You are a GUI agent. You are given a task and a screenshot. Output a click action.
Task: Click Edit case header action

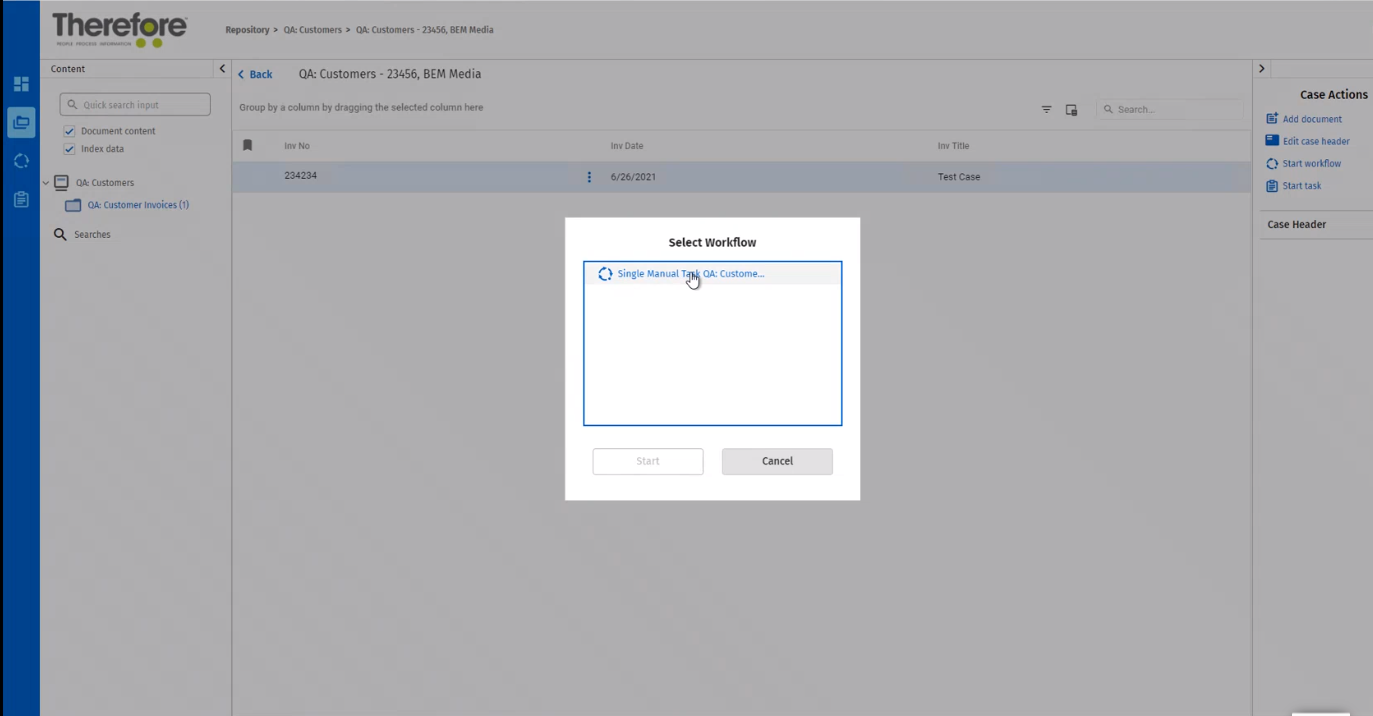1315,141
